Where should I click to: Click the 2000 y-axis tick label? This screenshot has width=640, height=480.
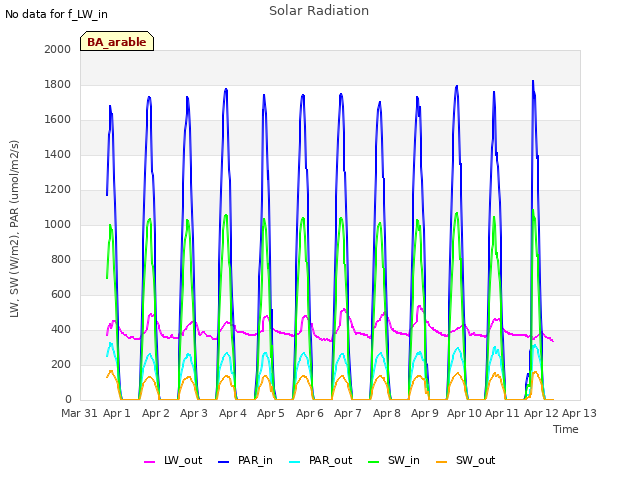point(58,49)
